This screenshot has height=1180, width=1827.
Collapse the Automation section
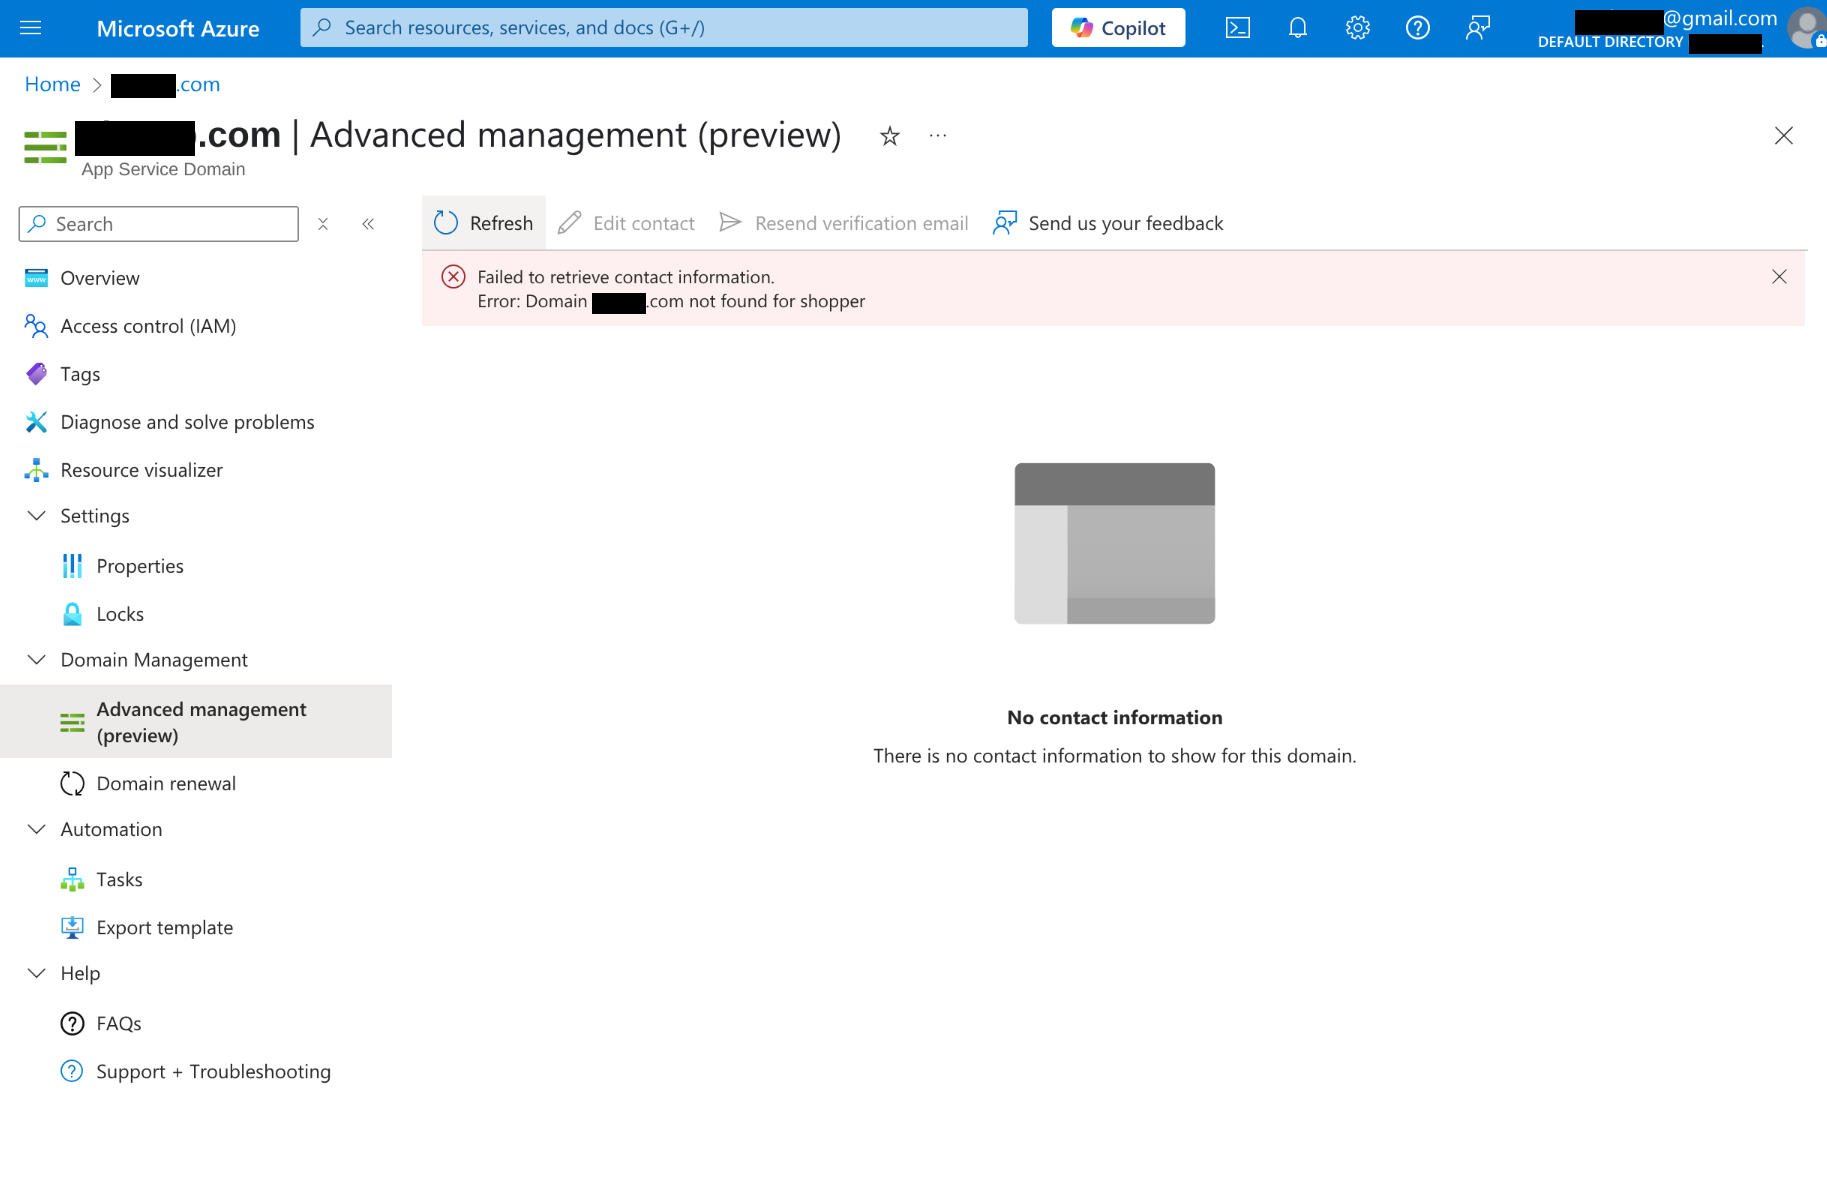click(x=36, y=830)
